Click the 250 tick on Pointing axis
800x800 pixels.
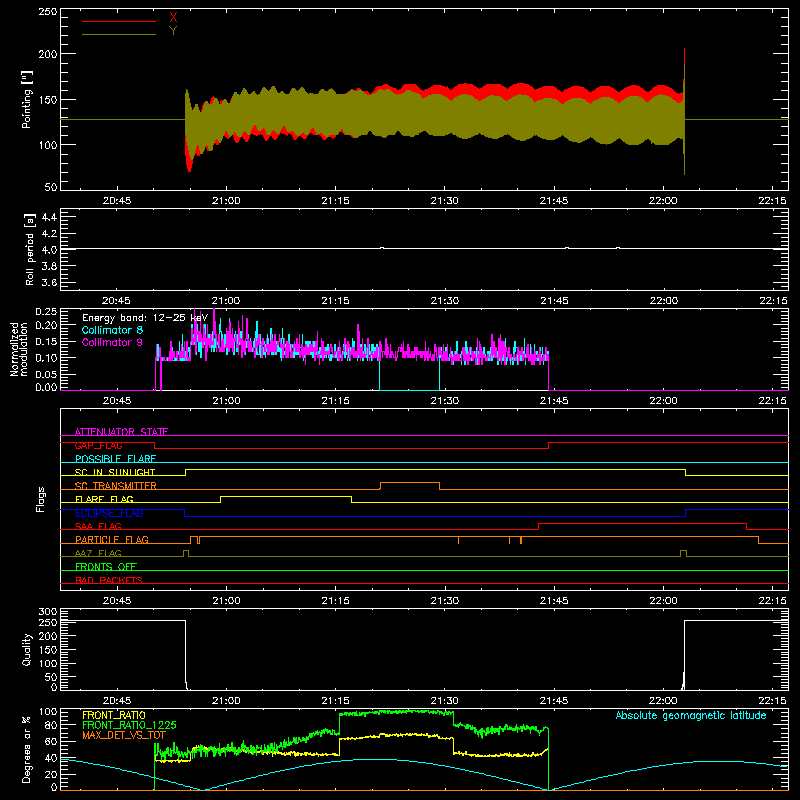tap(48, 12)
